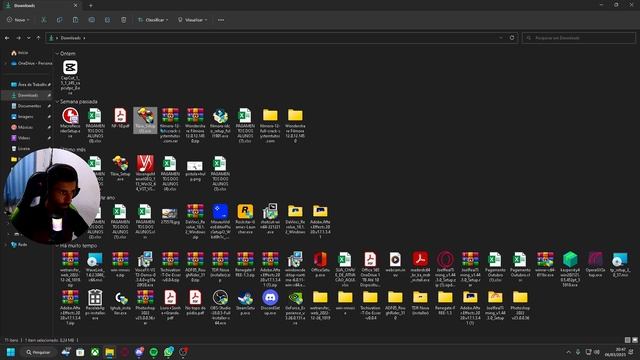Collapse the Semana passada group

(57, 101)
